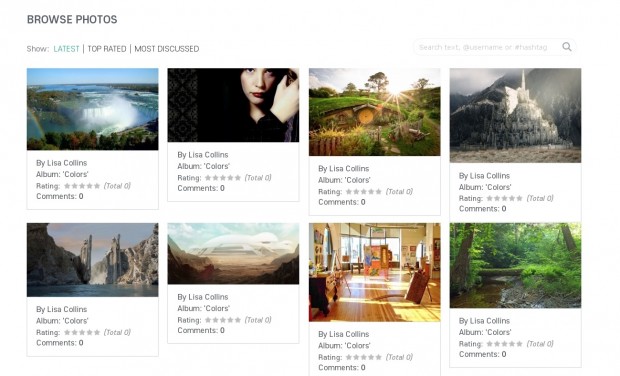Click 'By Lisa Collins' under forest stream photo
The height and width of the screenshot is (376, 620).
[x=484, y=321]
